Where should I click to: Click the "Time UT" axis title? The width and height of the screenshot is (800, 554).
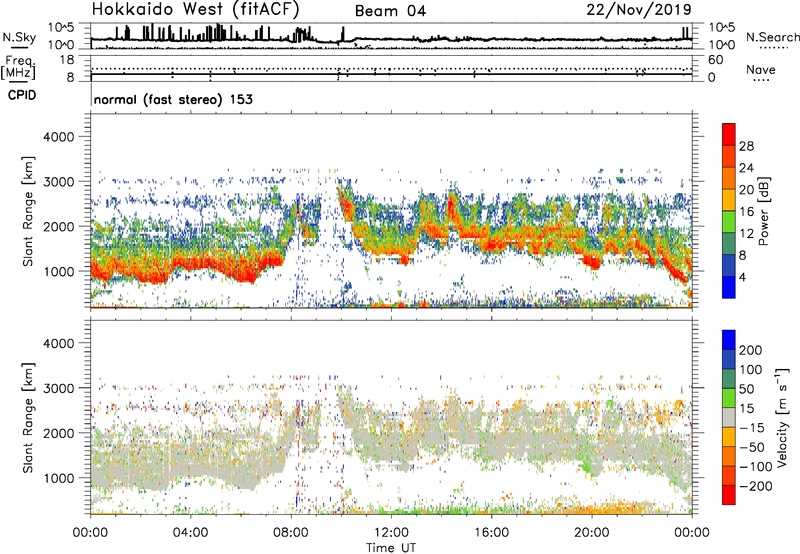coord(391,548)
